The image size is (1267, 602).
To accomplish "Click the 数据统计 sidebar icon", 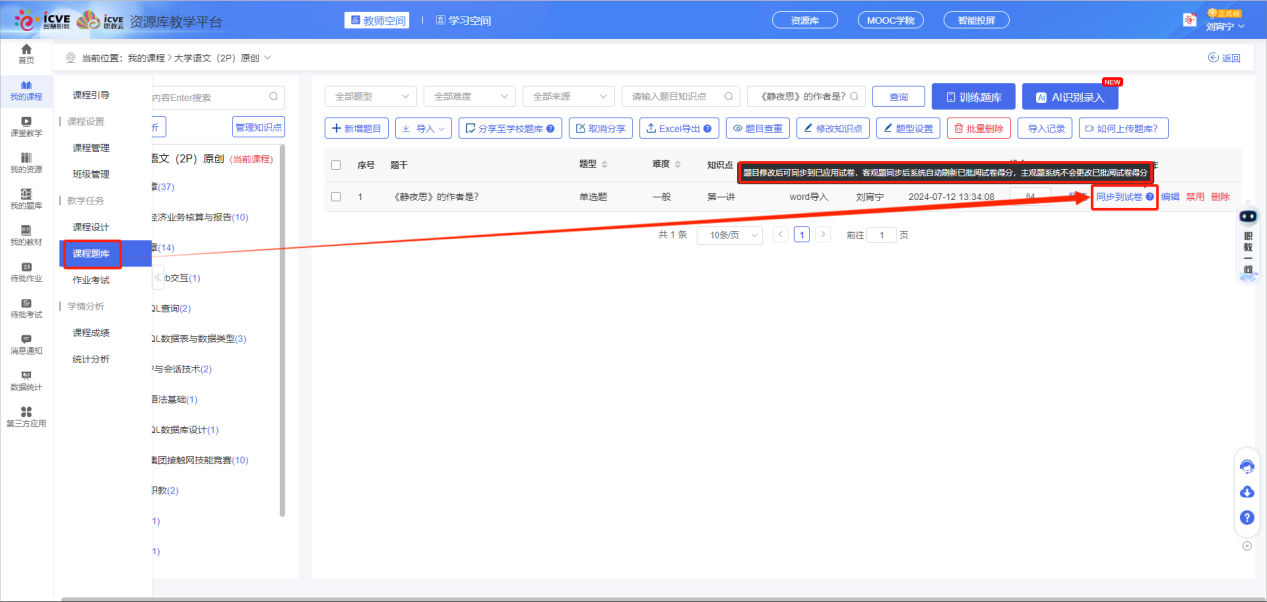I will coord(26,380).
